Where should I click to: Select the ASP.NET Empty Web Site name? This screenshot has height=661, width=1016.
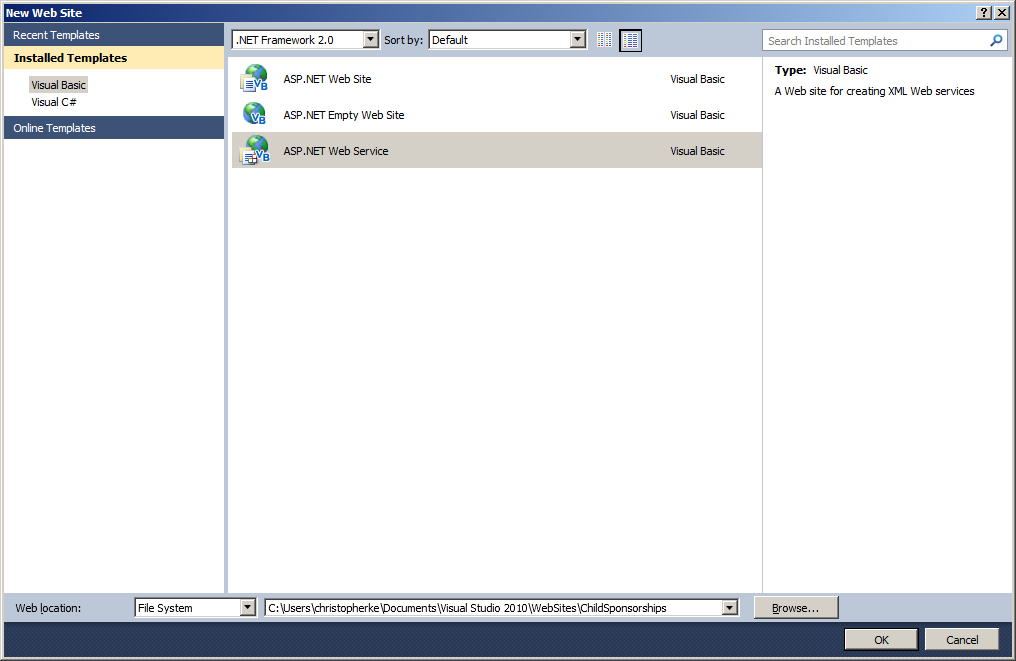click(343, 115)
